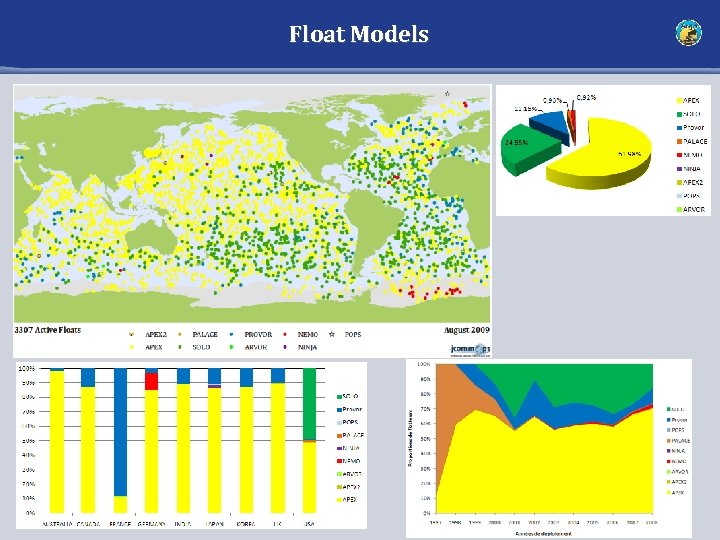Click the APEX2 marker in the map legend
This screenshot has height=540, width=720.
pyautogui.click(x=132, y=334)
